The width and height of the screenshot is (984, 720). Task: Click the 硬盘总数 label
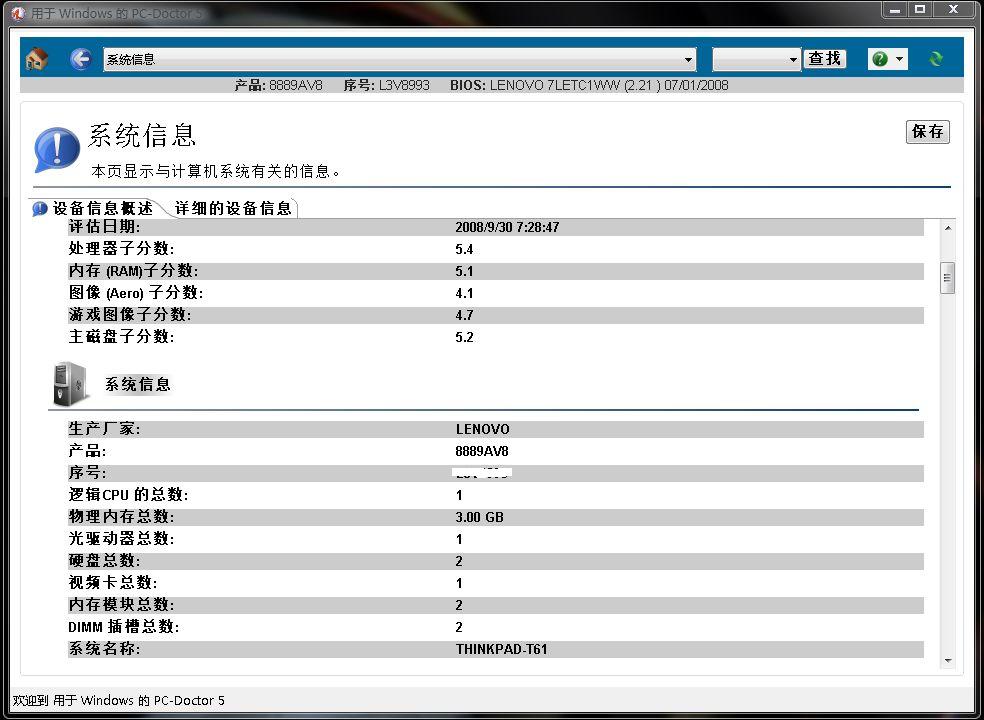point(104,561)
